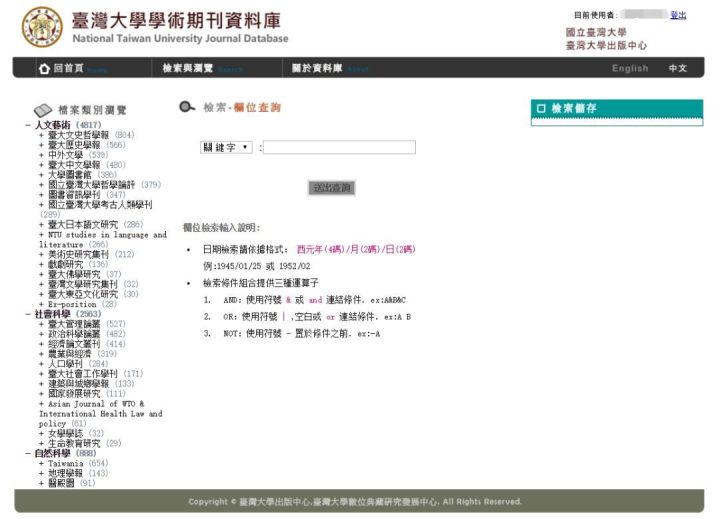Open the 關鍵字 field dropdown
The image size is (720, 519).
[226, 147]
